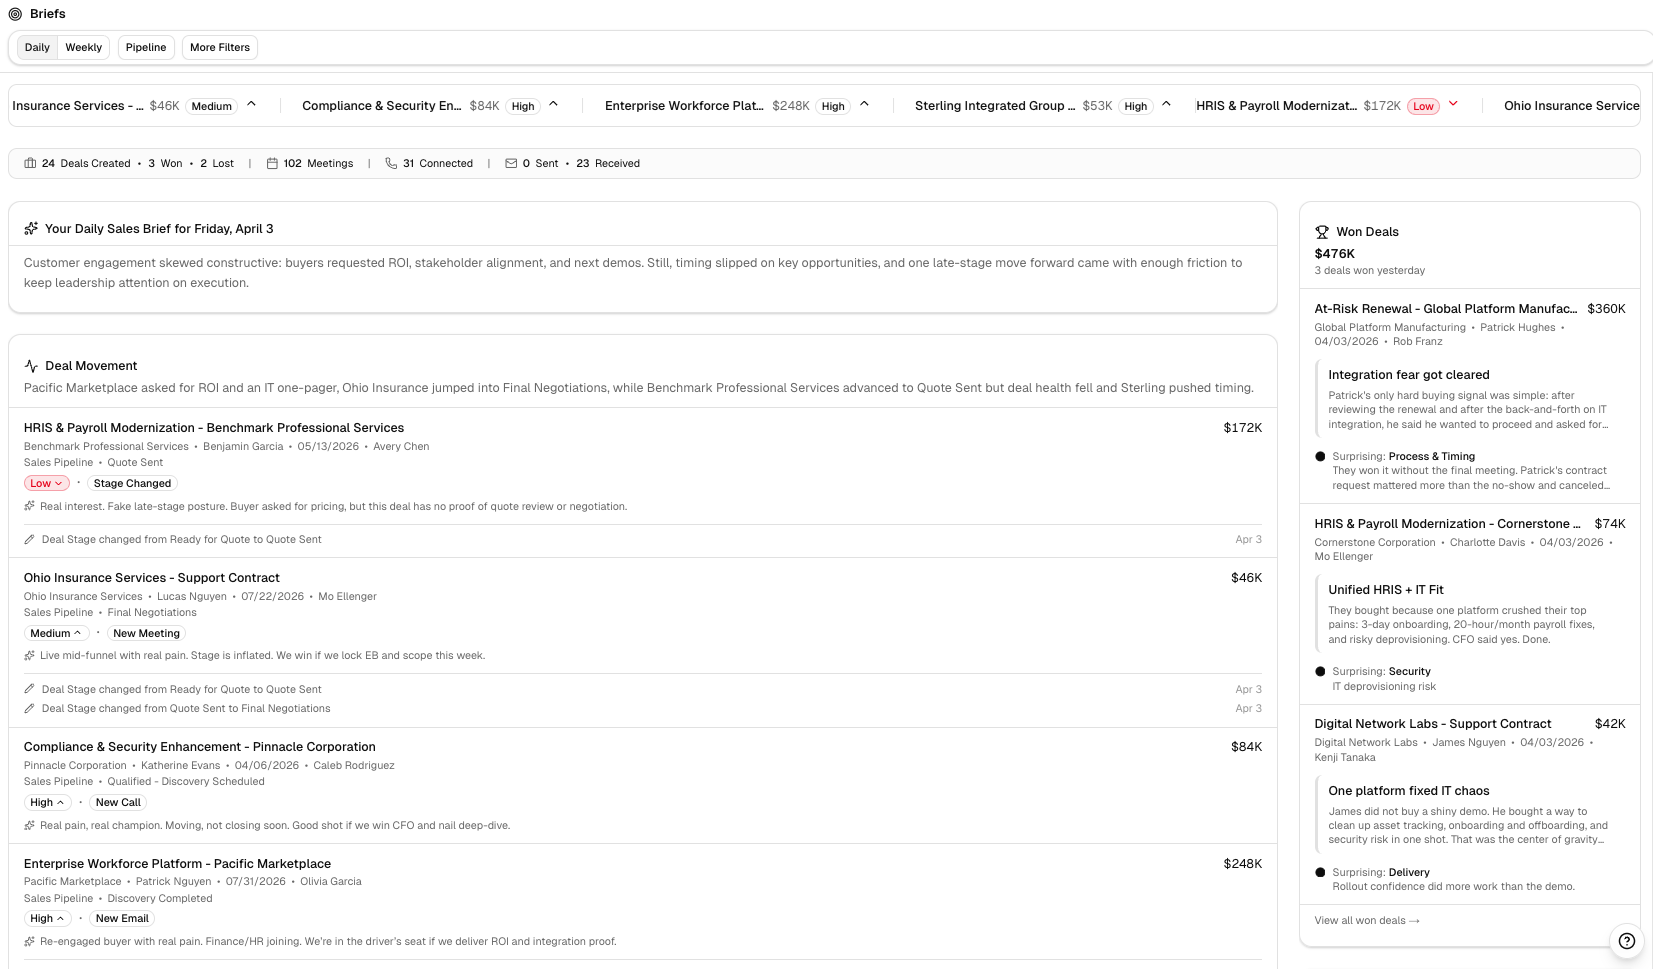The height and width of the screenshot is (969, 1653).
Task: Expand the High health badge on Pinnacle deal
Action: click(x=47, y=803)
